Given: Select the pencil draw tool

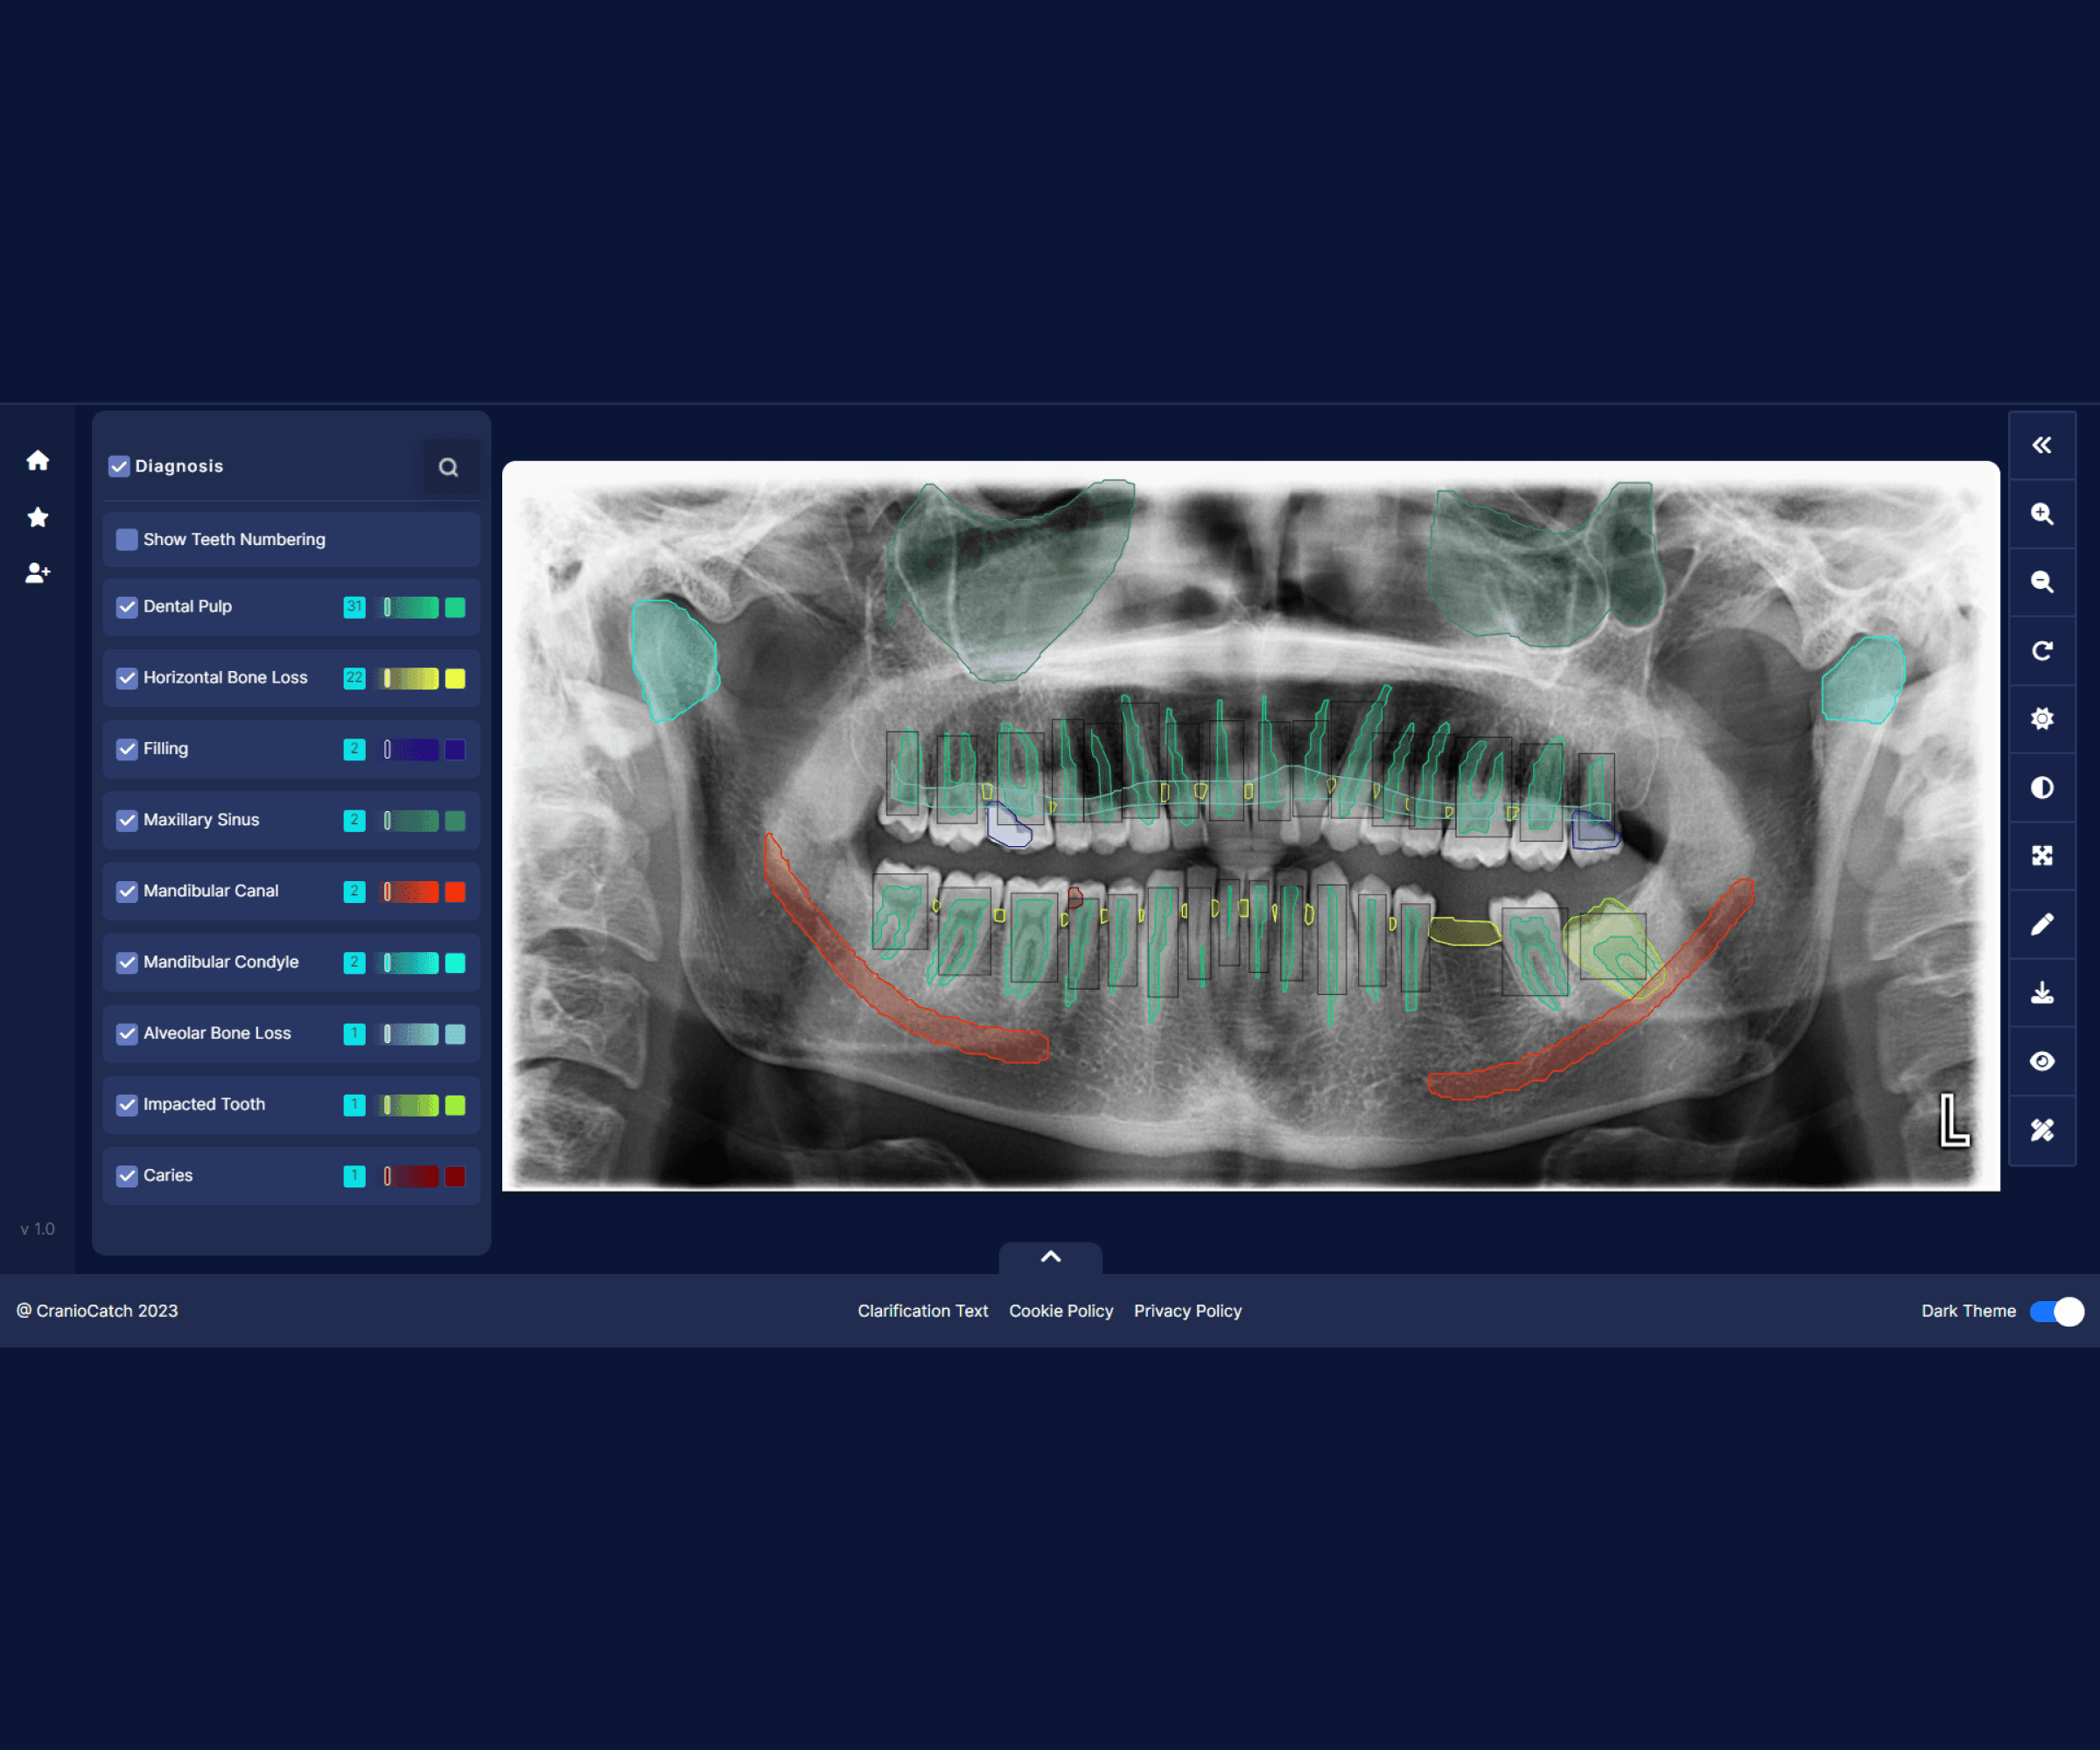Looking at the screenshot, I should pos(2042,924).
